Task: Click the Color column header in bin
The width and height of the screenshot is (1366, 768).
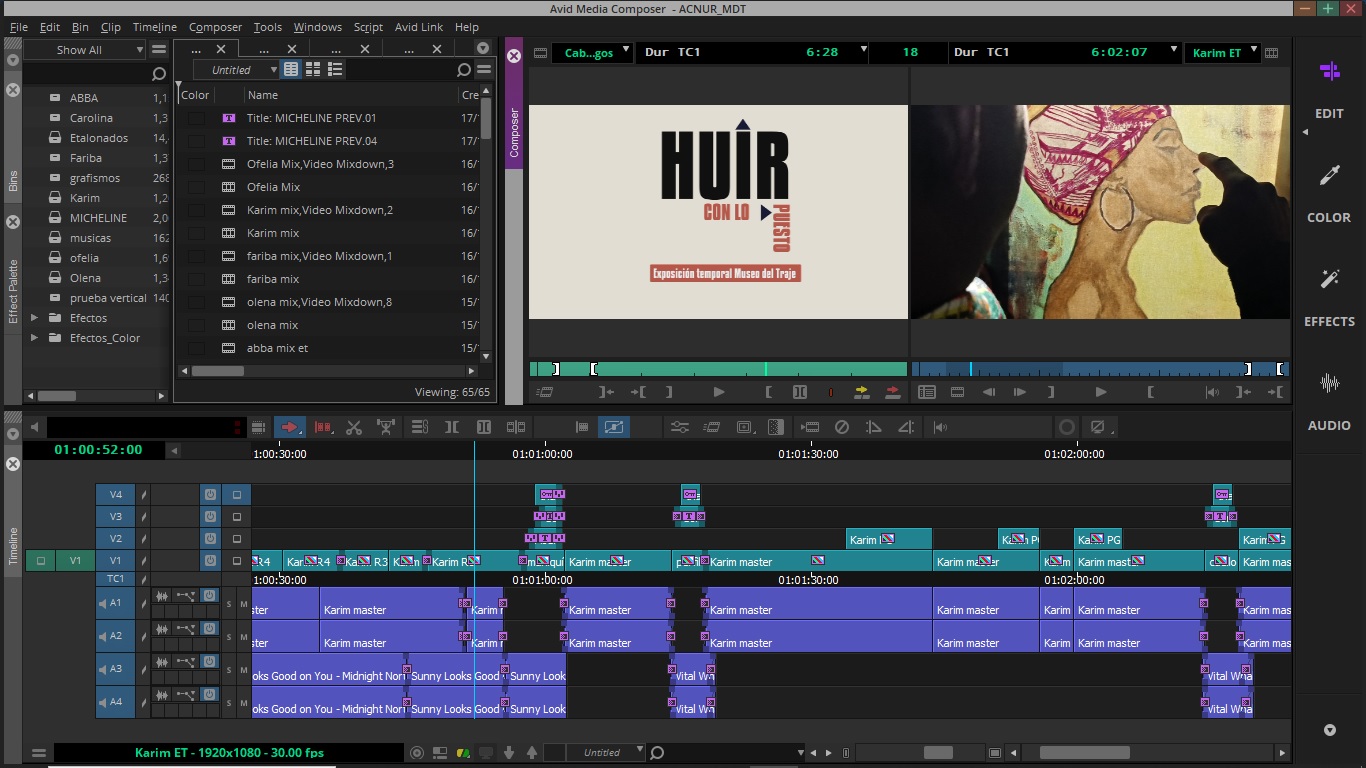Action: pos(196,95)
